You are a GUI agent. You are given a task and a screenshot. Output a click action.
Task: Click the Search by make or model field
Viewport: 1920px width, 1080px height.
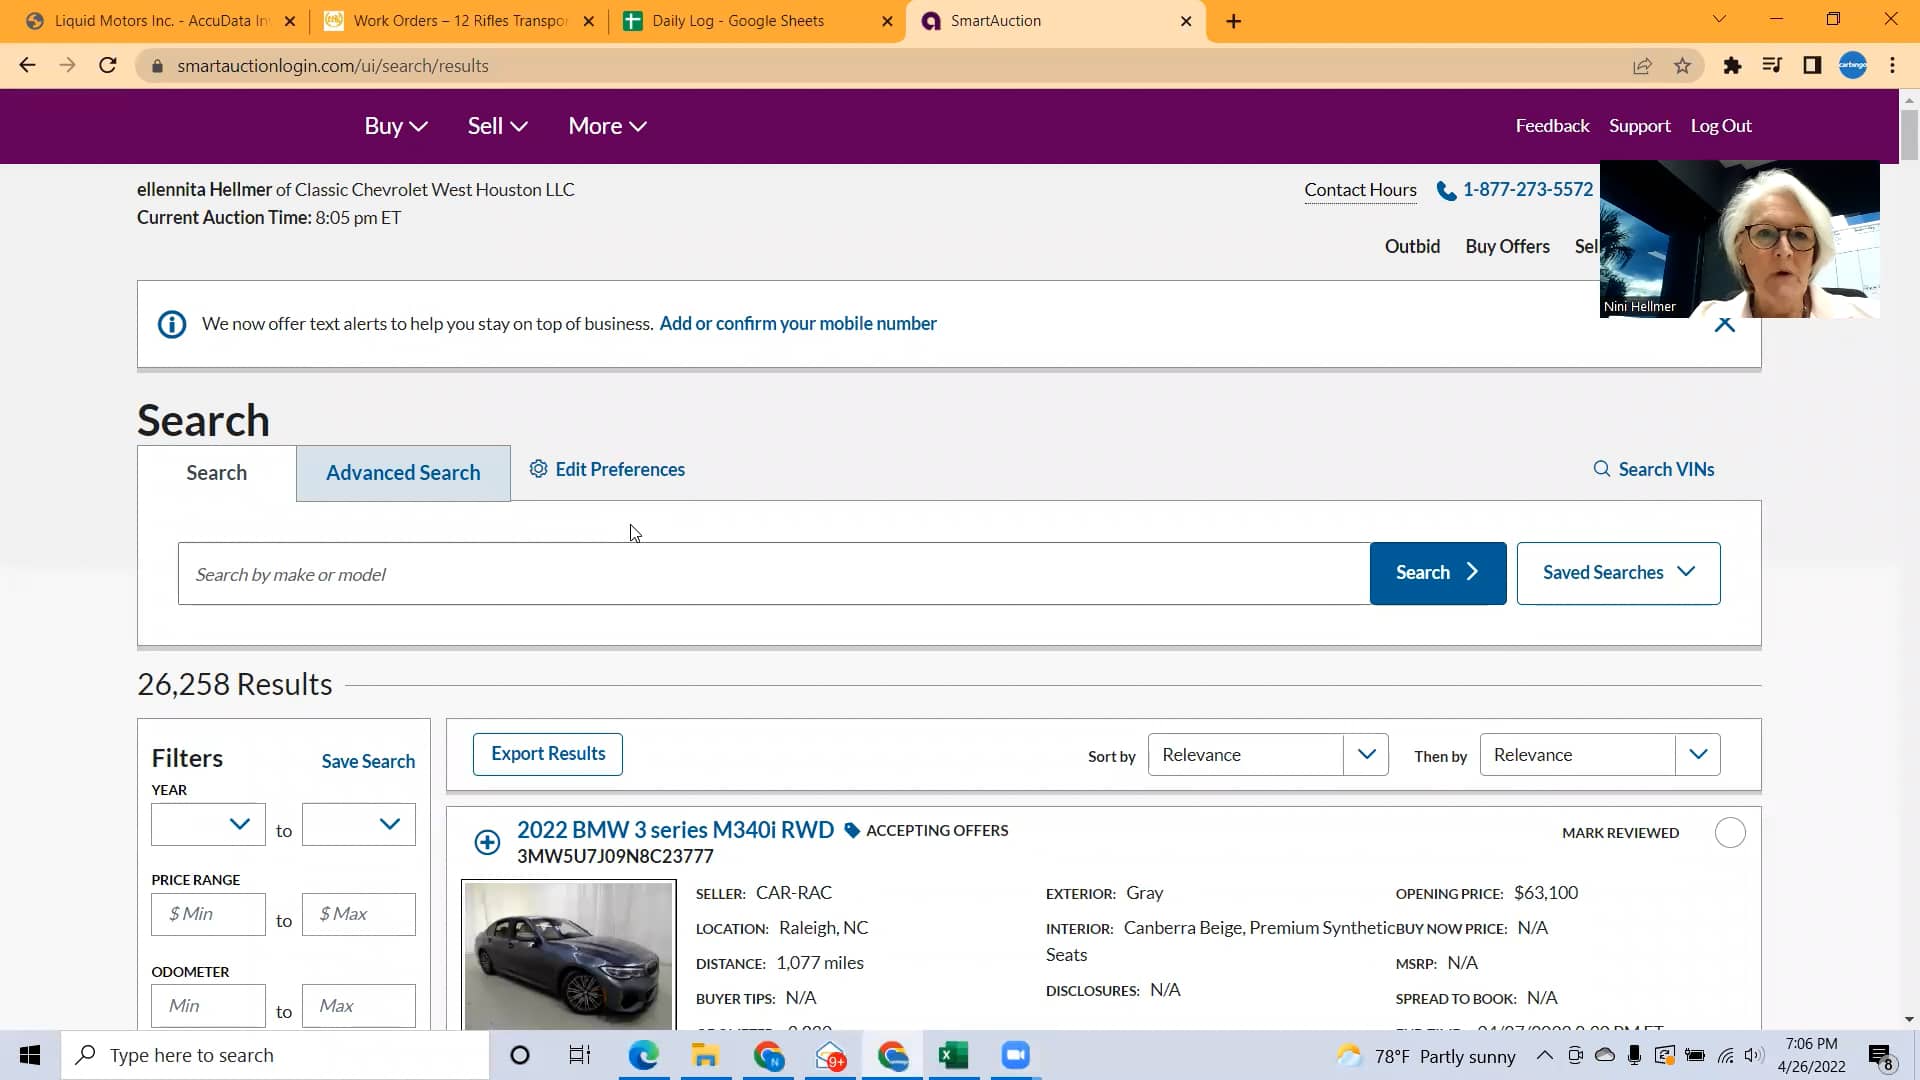tap(774, 574)
